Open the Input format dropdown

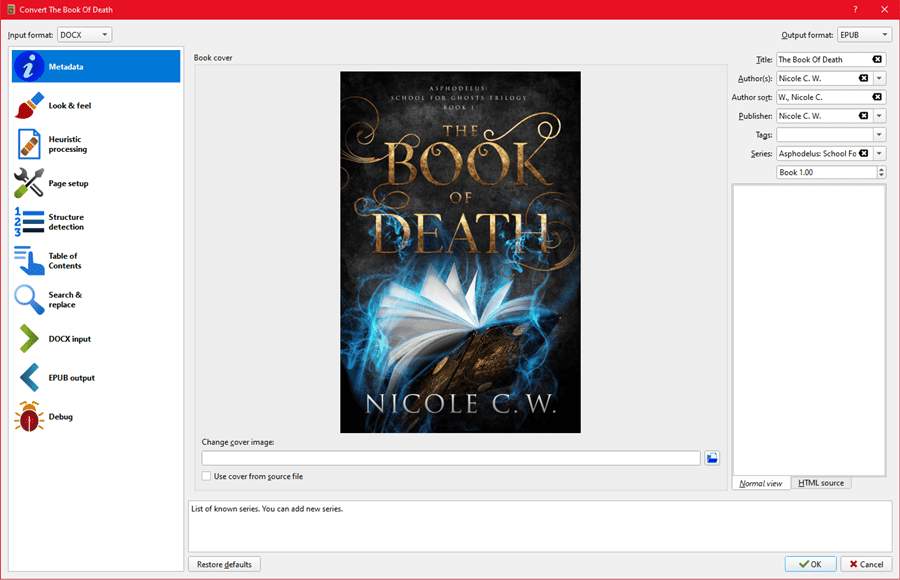[84, 35]
